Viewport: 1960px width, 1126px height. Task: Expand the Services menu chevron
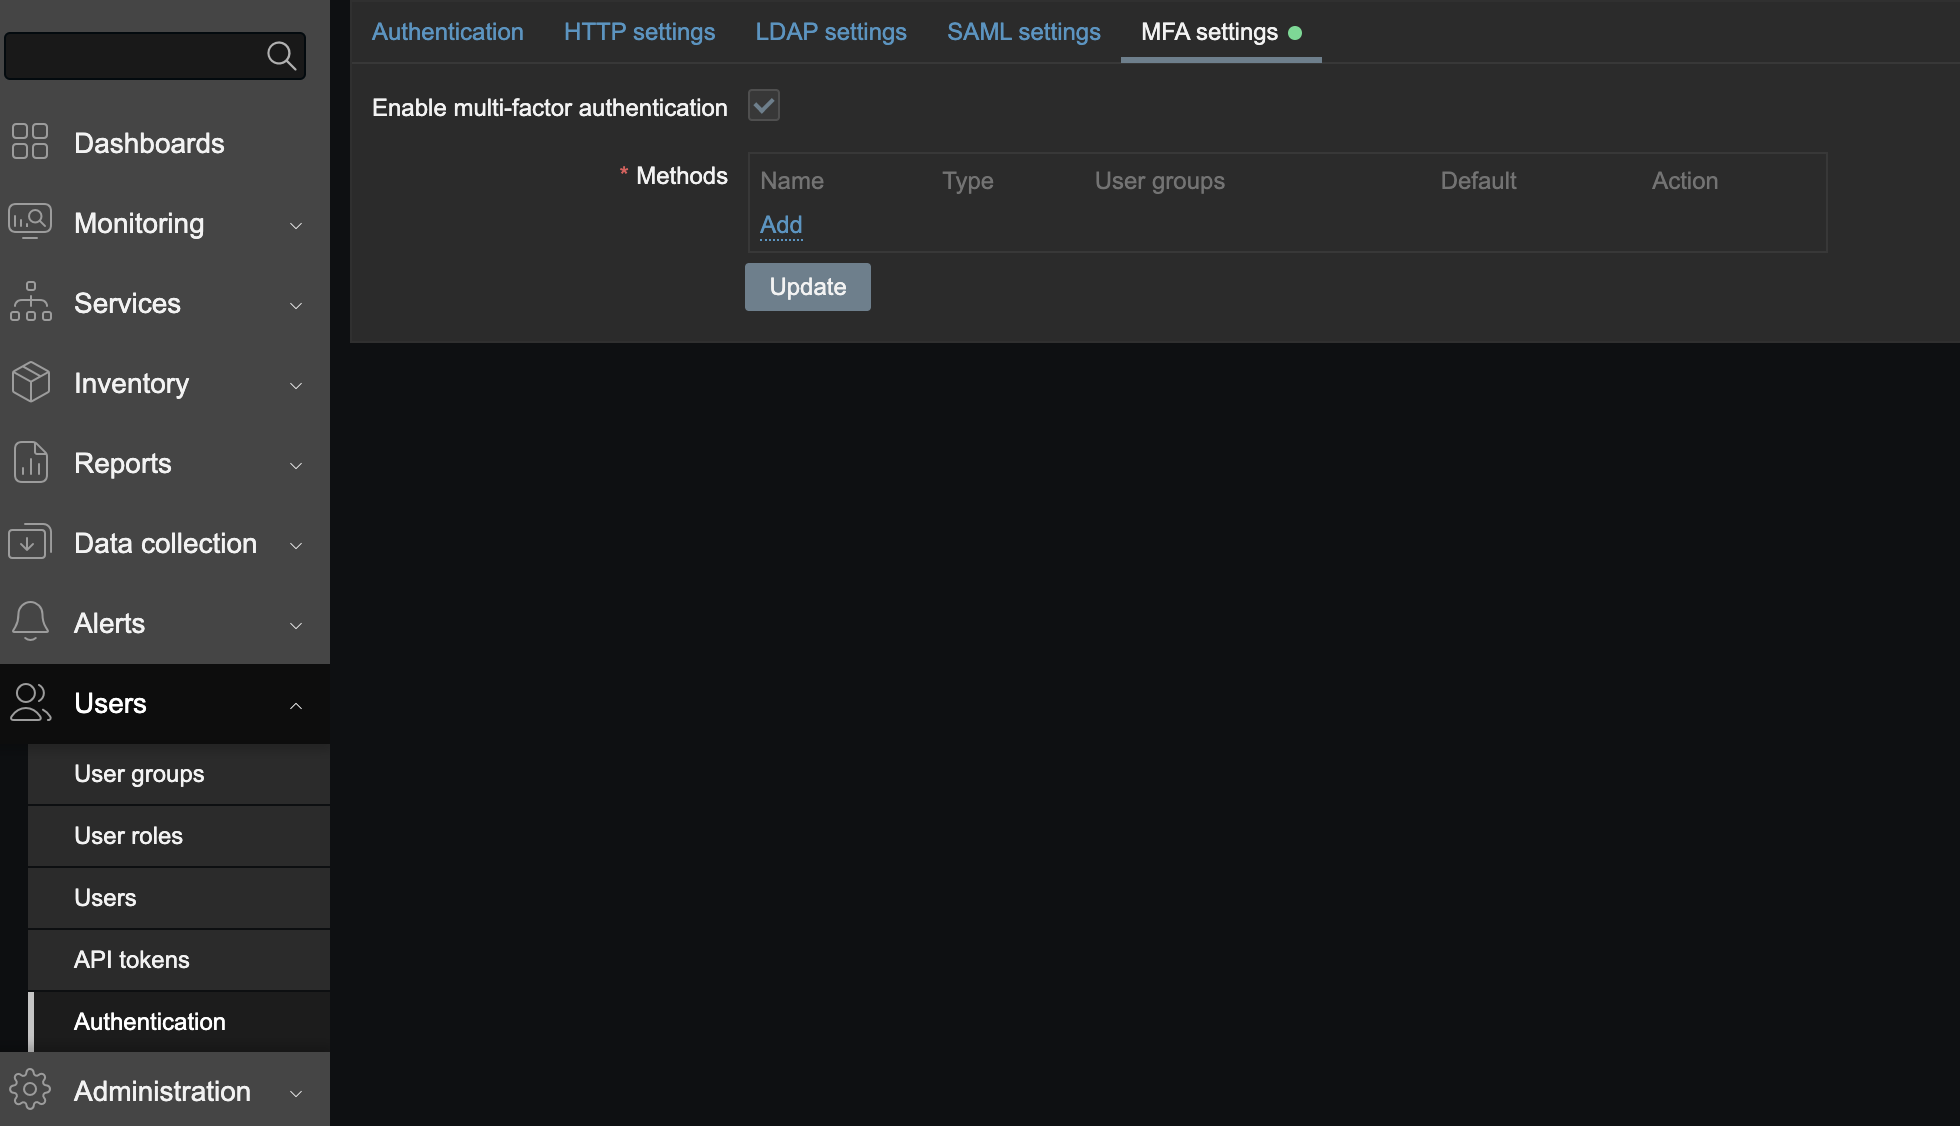coord(296,306)
